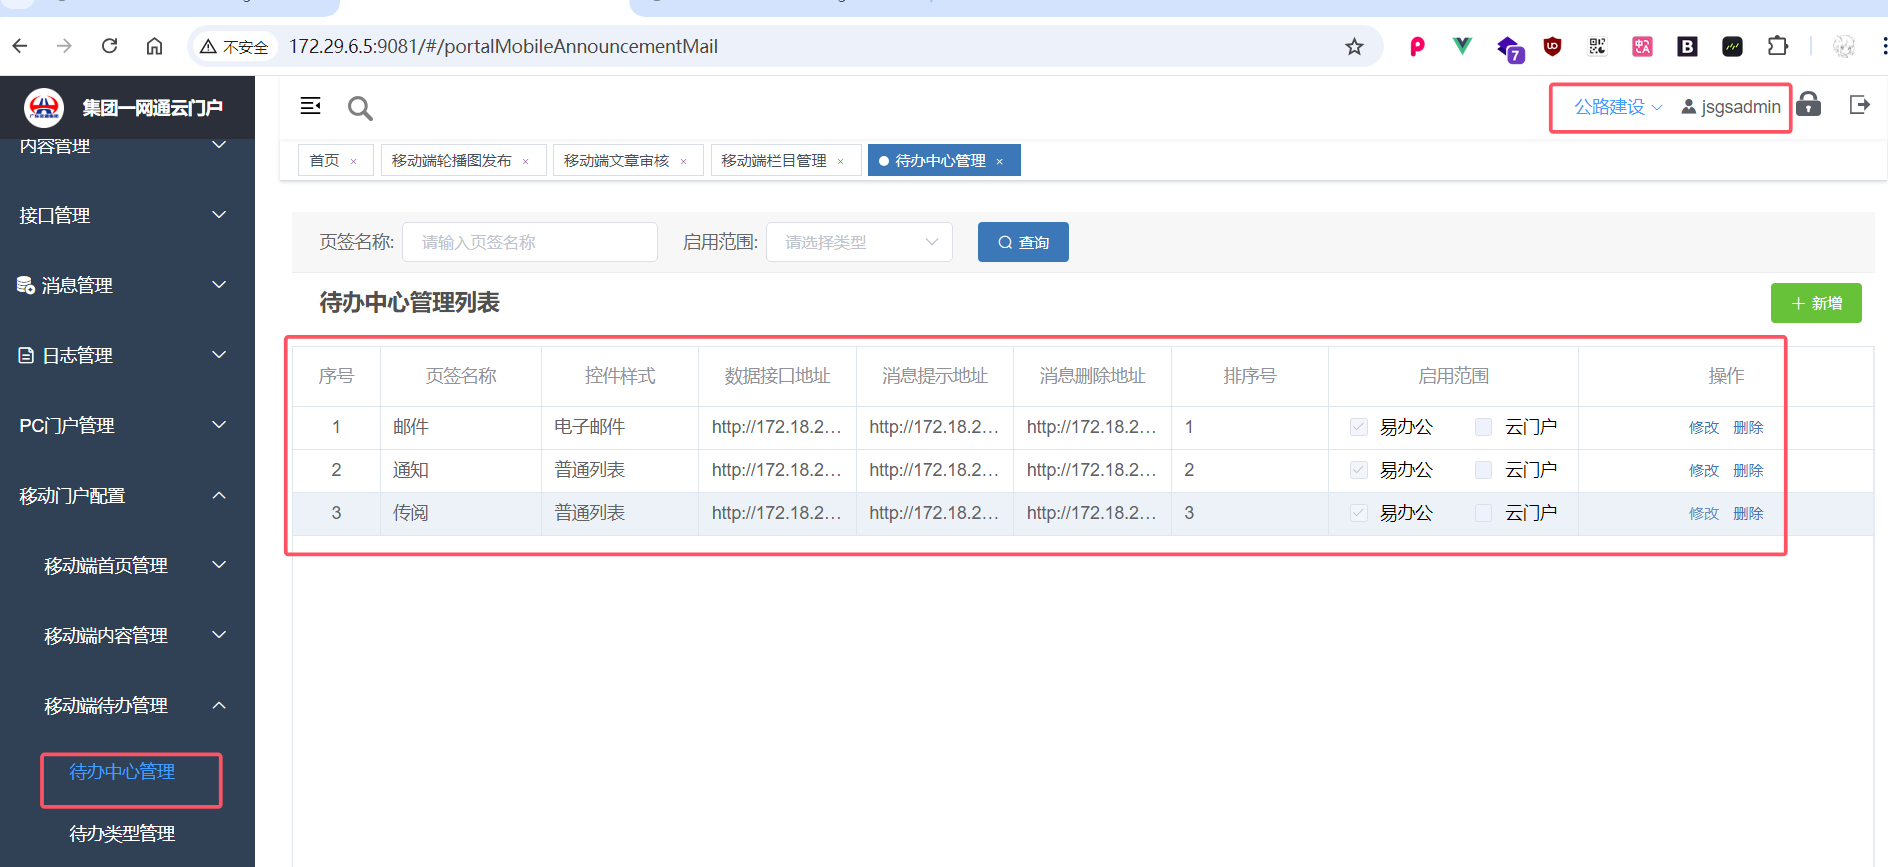
Task: Close the 移动端轮播图发布 tab
Action: (x=526, y=161)
